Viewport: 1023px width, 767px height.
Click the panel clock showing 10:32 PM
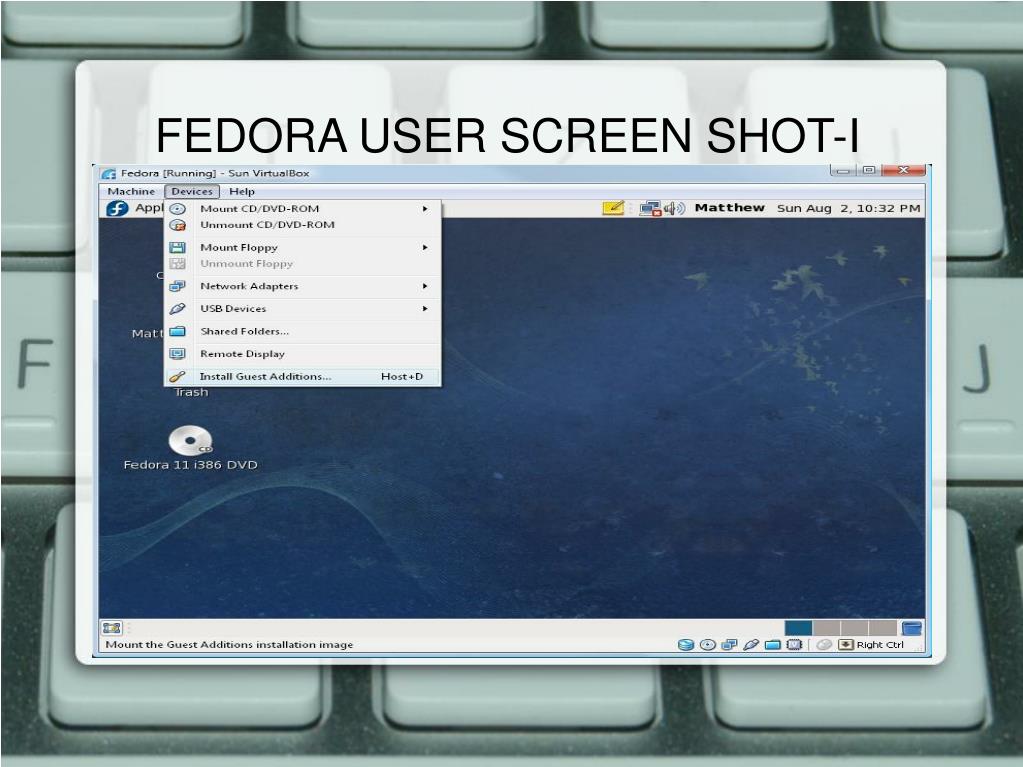[x=848, y=208]
